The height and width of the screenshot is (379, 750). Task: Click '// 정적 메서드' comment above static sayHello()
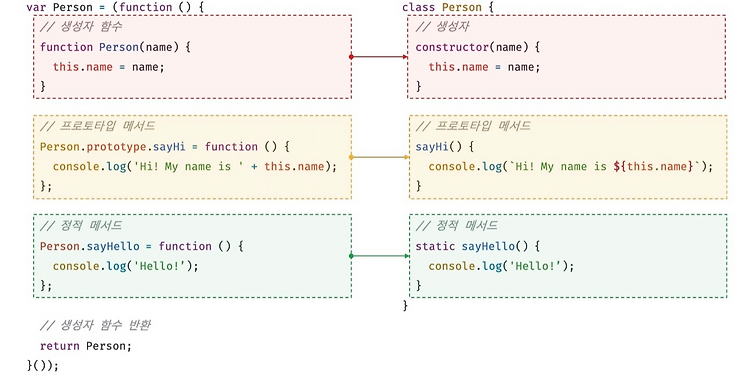click(x=456, y=226)
